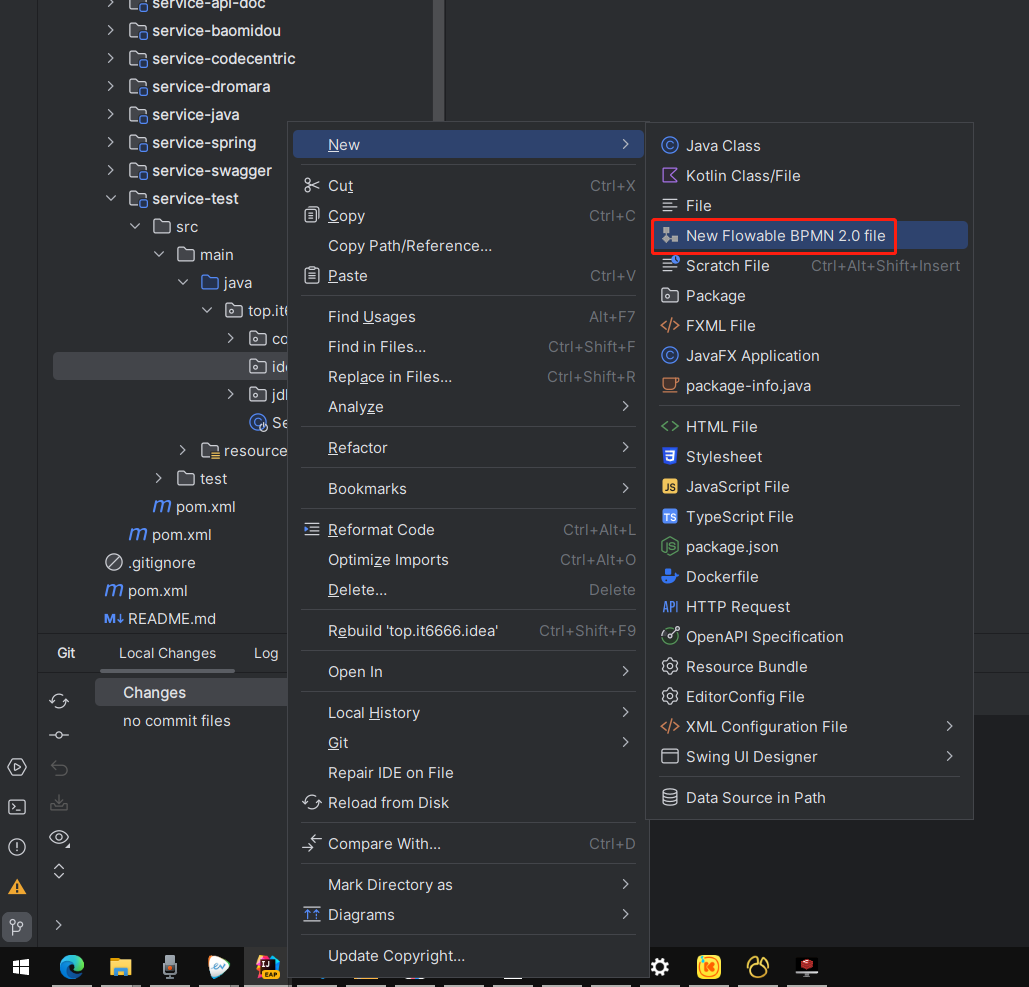
Task: Click the eye preview icon
Action: pyautogui.click(x=59, y=837)
